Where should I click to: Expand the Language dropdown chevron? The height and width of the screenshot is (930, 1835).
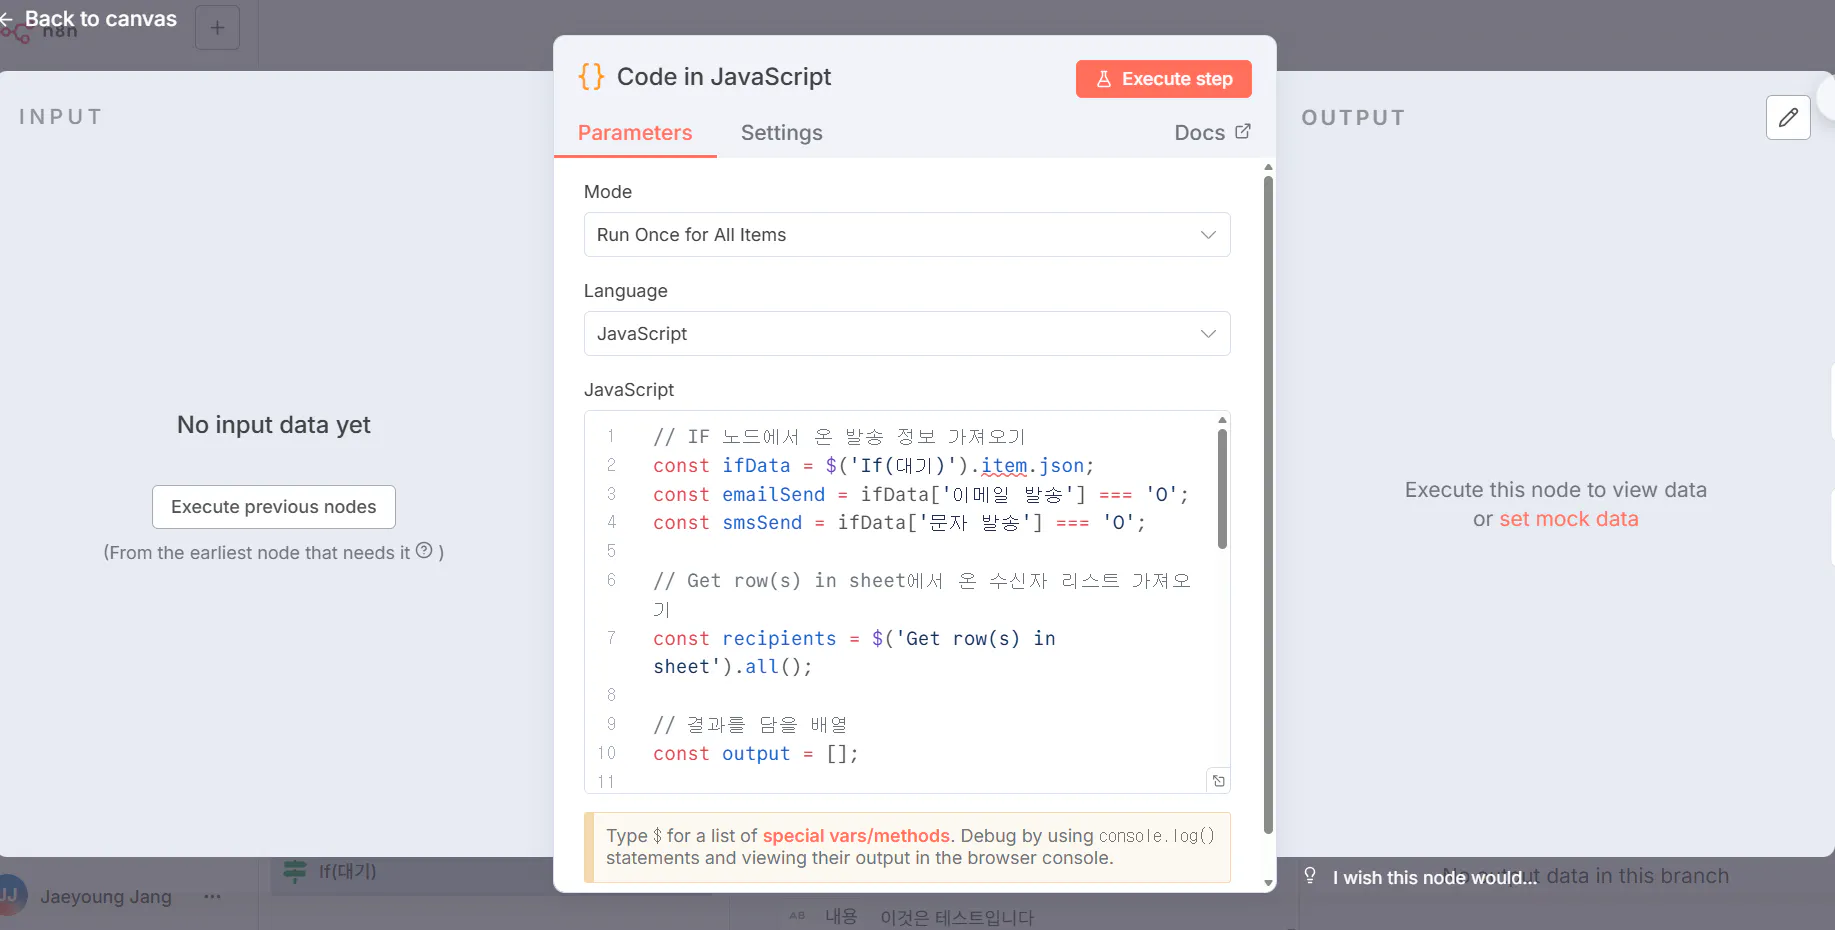pos(1208,334)
